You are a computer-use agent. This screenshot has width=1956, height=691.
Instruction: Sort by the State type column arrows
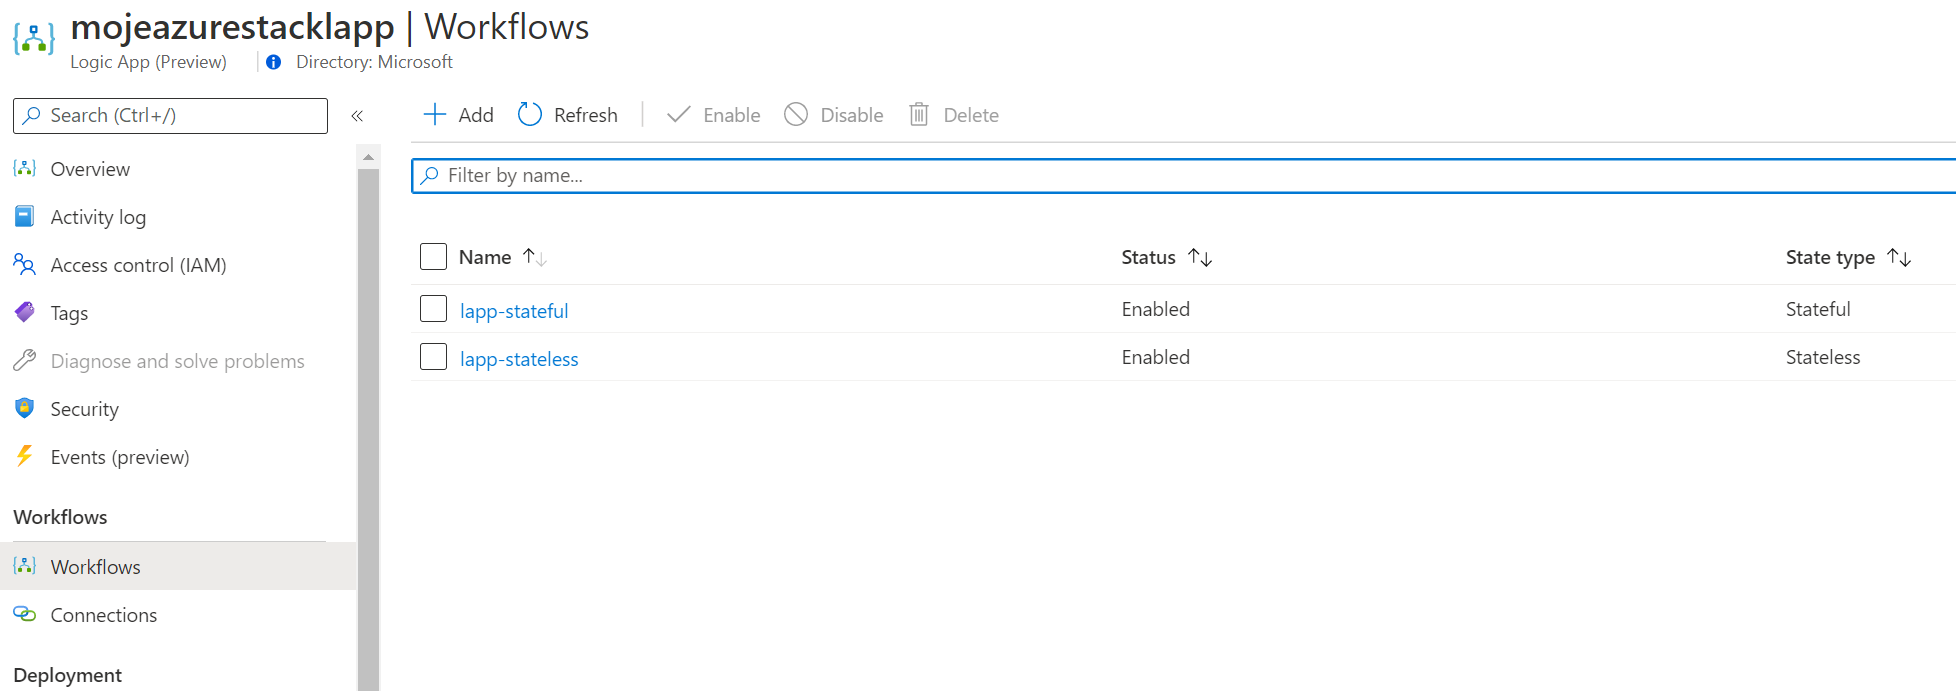[x=1899, y=258]
